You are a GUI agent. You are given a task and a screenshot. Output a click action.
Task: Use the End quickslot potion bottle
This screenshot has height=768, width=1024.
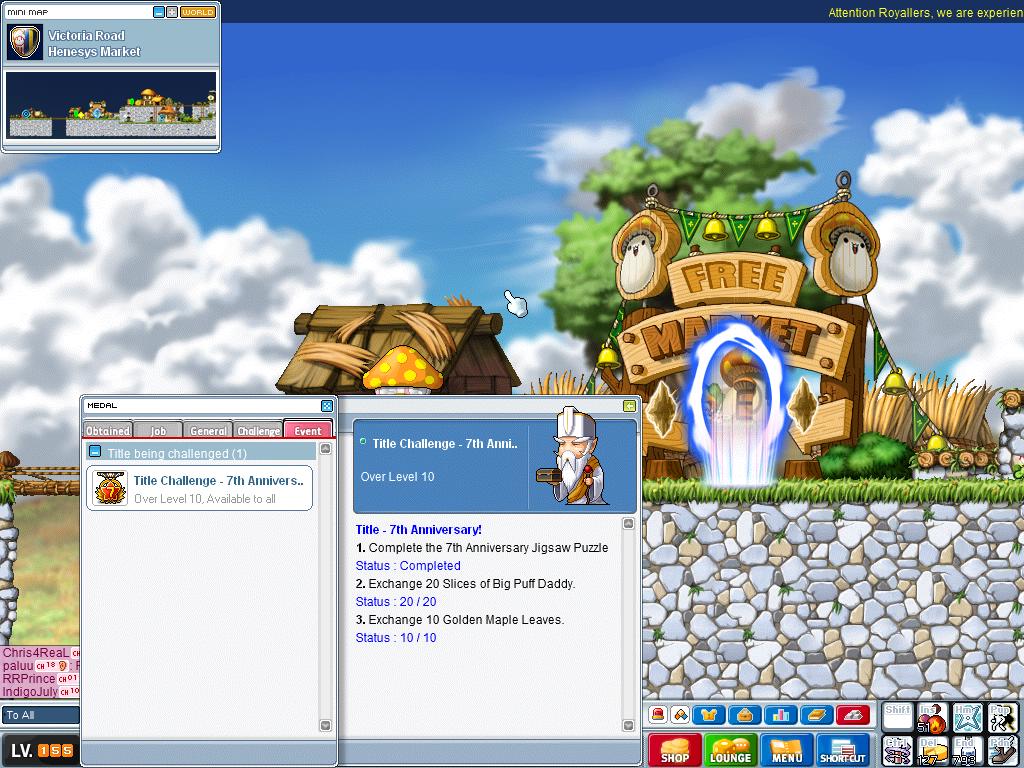coord(967,750)
